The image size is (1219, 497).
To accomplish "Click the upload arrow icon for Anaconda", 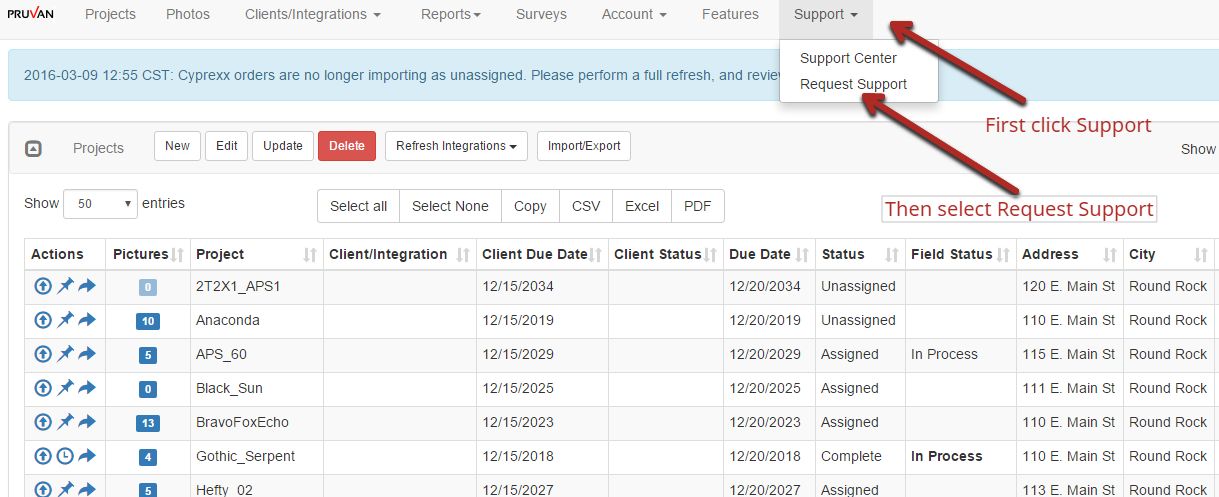I will coord(43,320).
